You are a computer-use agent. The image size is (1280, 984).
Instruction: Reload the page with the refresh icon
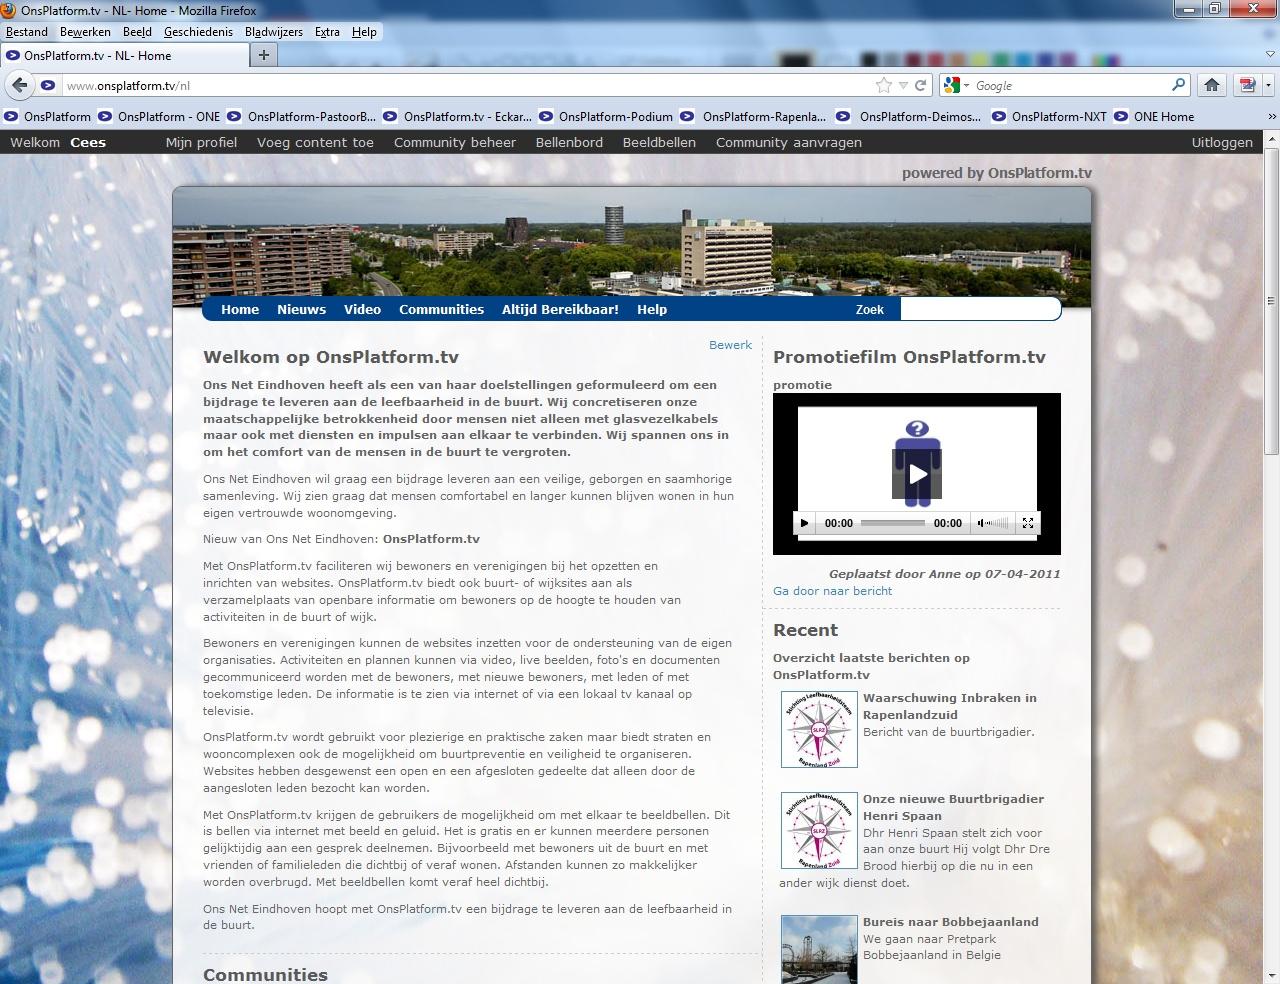(921, 85)
